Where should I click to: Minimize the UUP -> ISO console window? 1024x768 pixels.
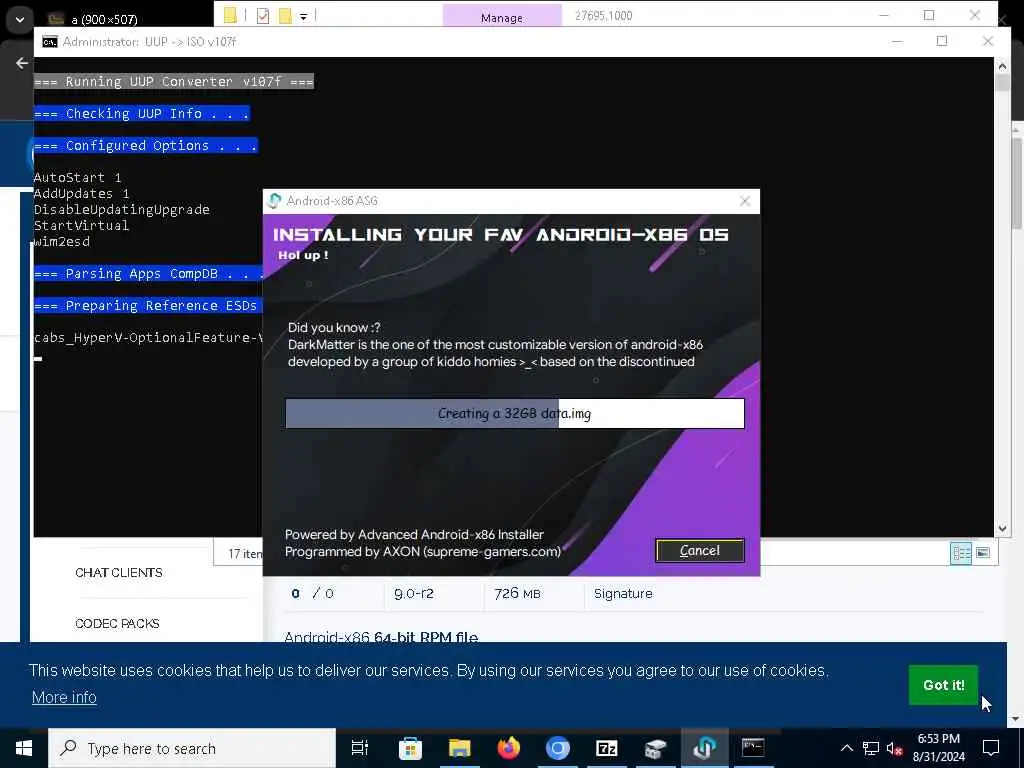pos(897,41)
